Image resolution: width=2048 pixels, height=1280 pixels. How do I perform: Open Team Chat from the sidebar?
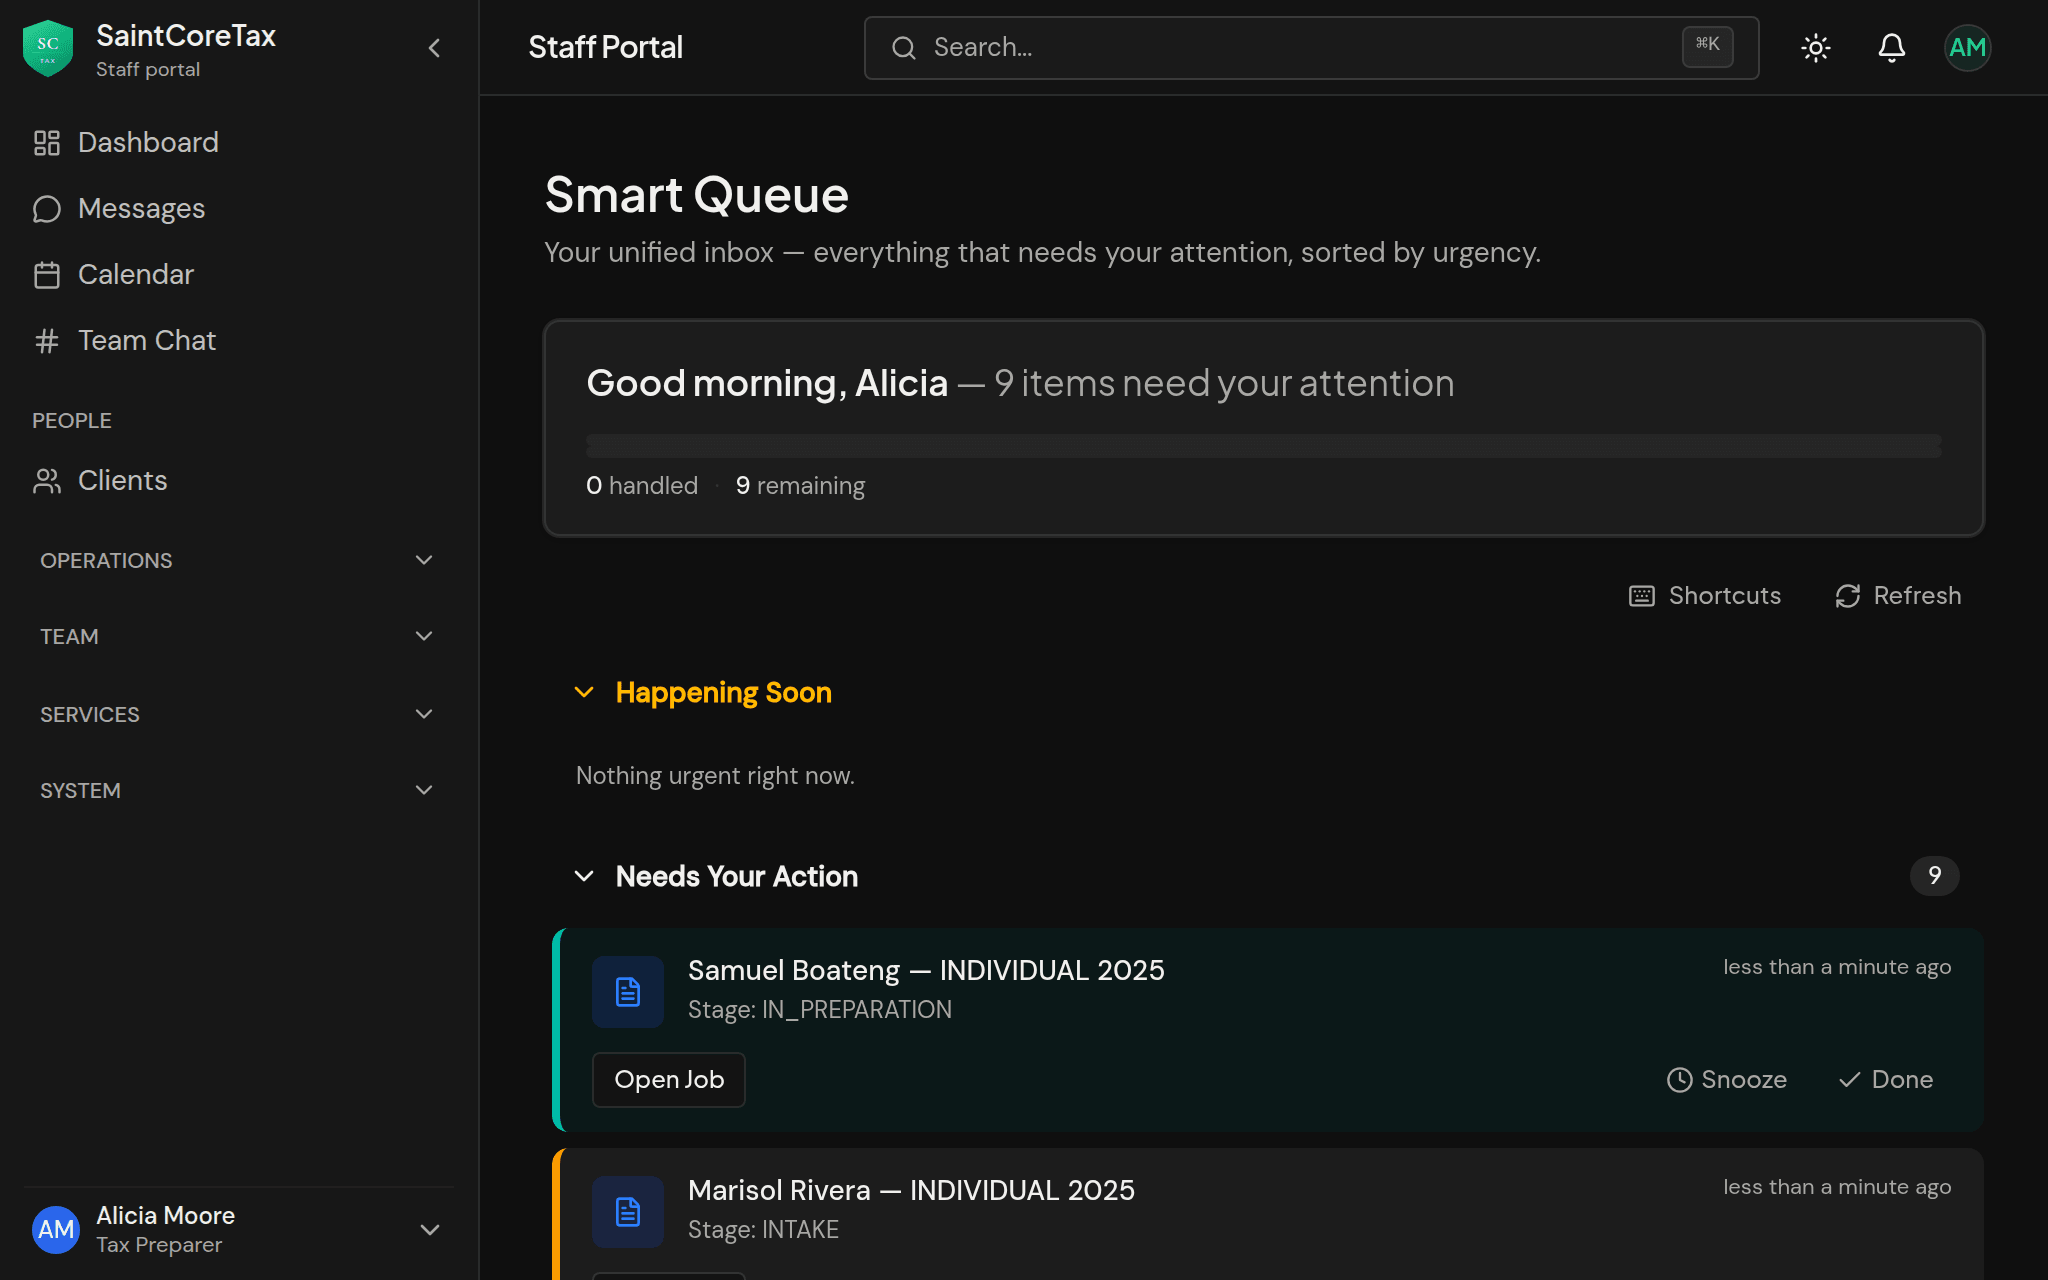click(x=240, y=340)
